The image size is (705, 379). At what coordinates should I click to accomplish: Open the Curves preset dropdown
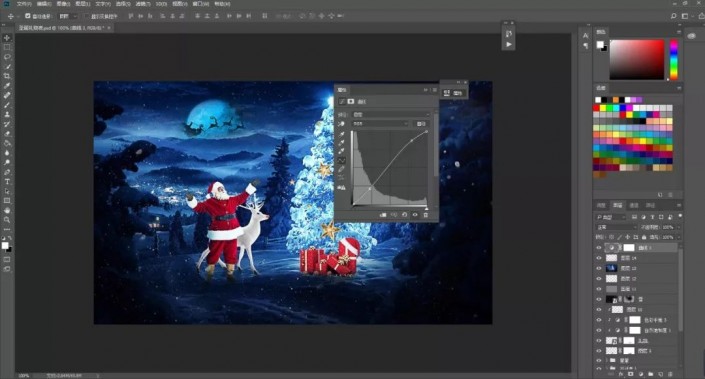(x=391, y=115)
